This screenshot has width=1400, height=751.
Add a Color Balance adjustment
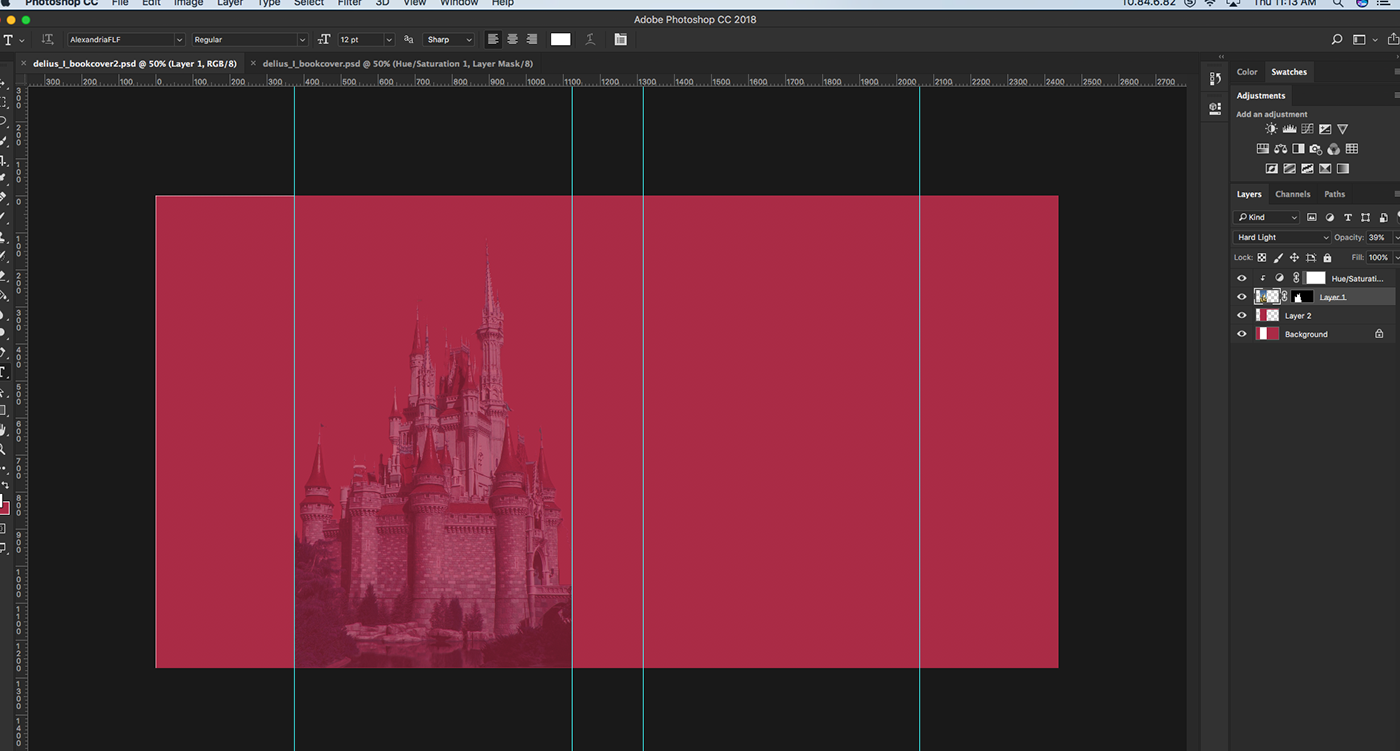tap(1280, 149)
